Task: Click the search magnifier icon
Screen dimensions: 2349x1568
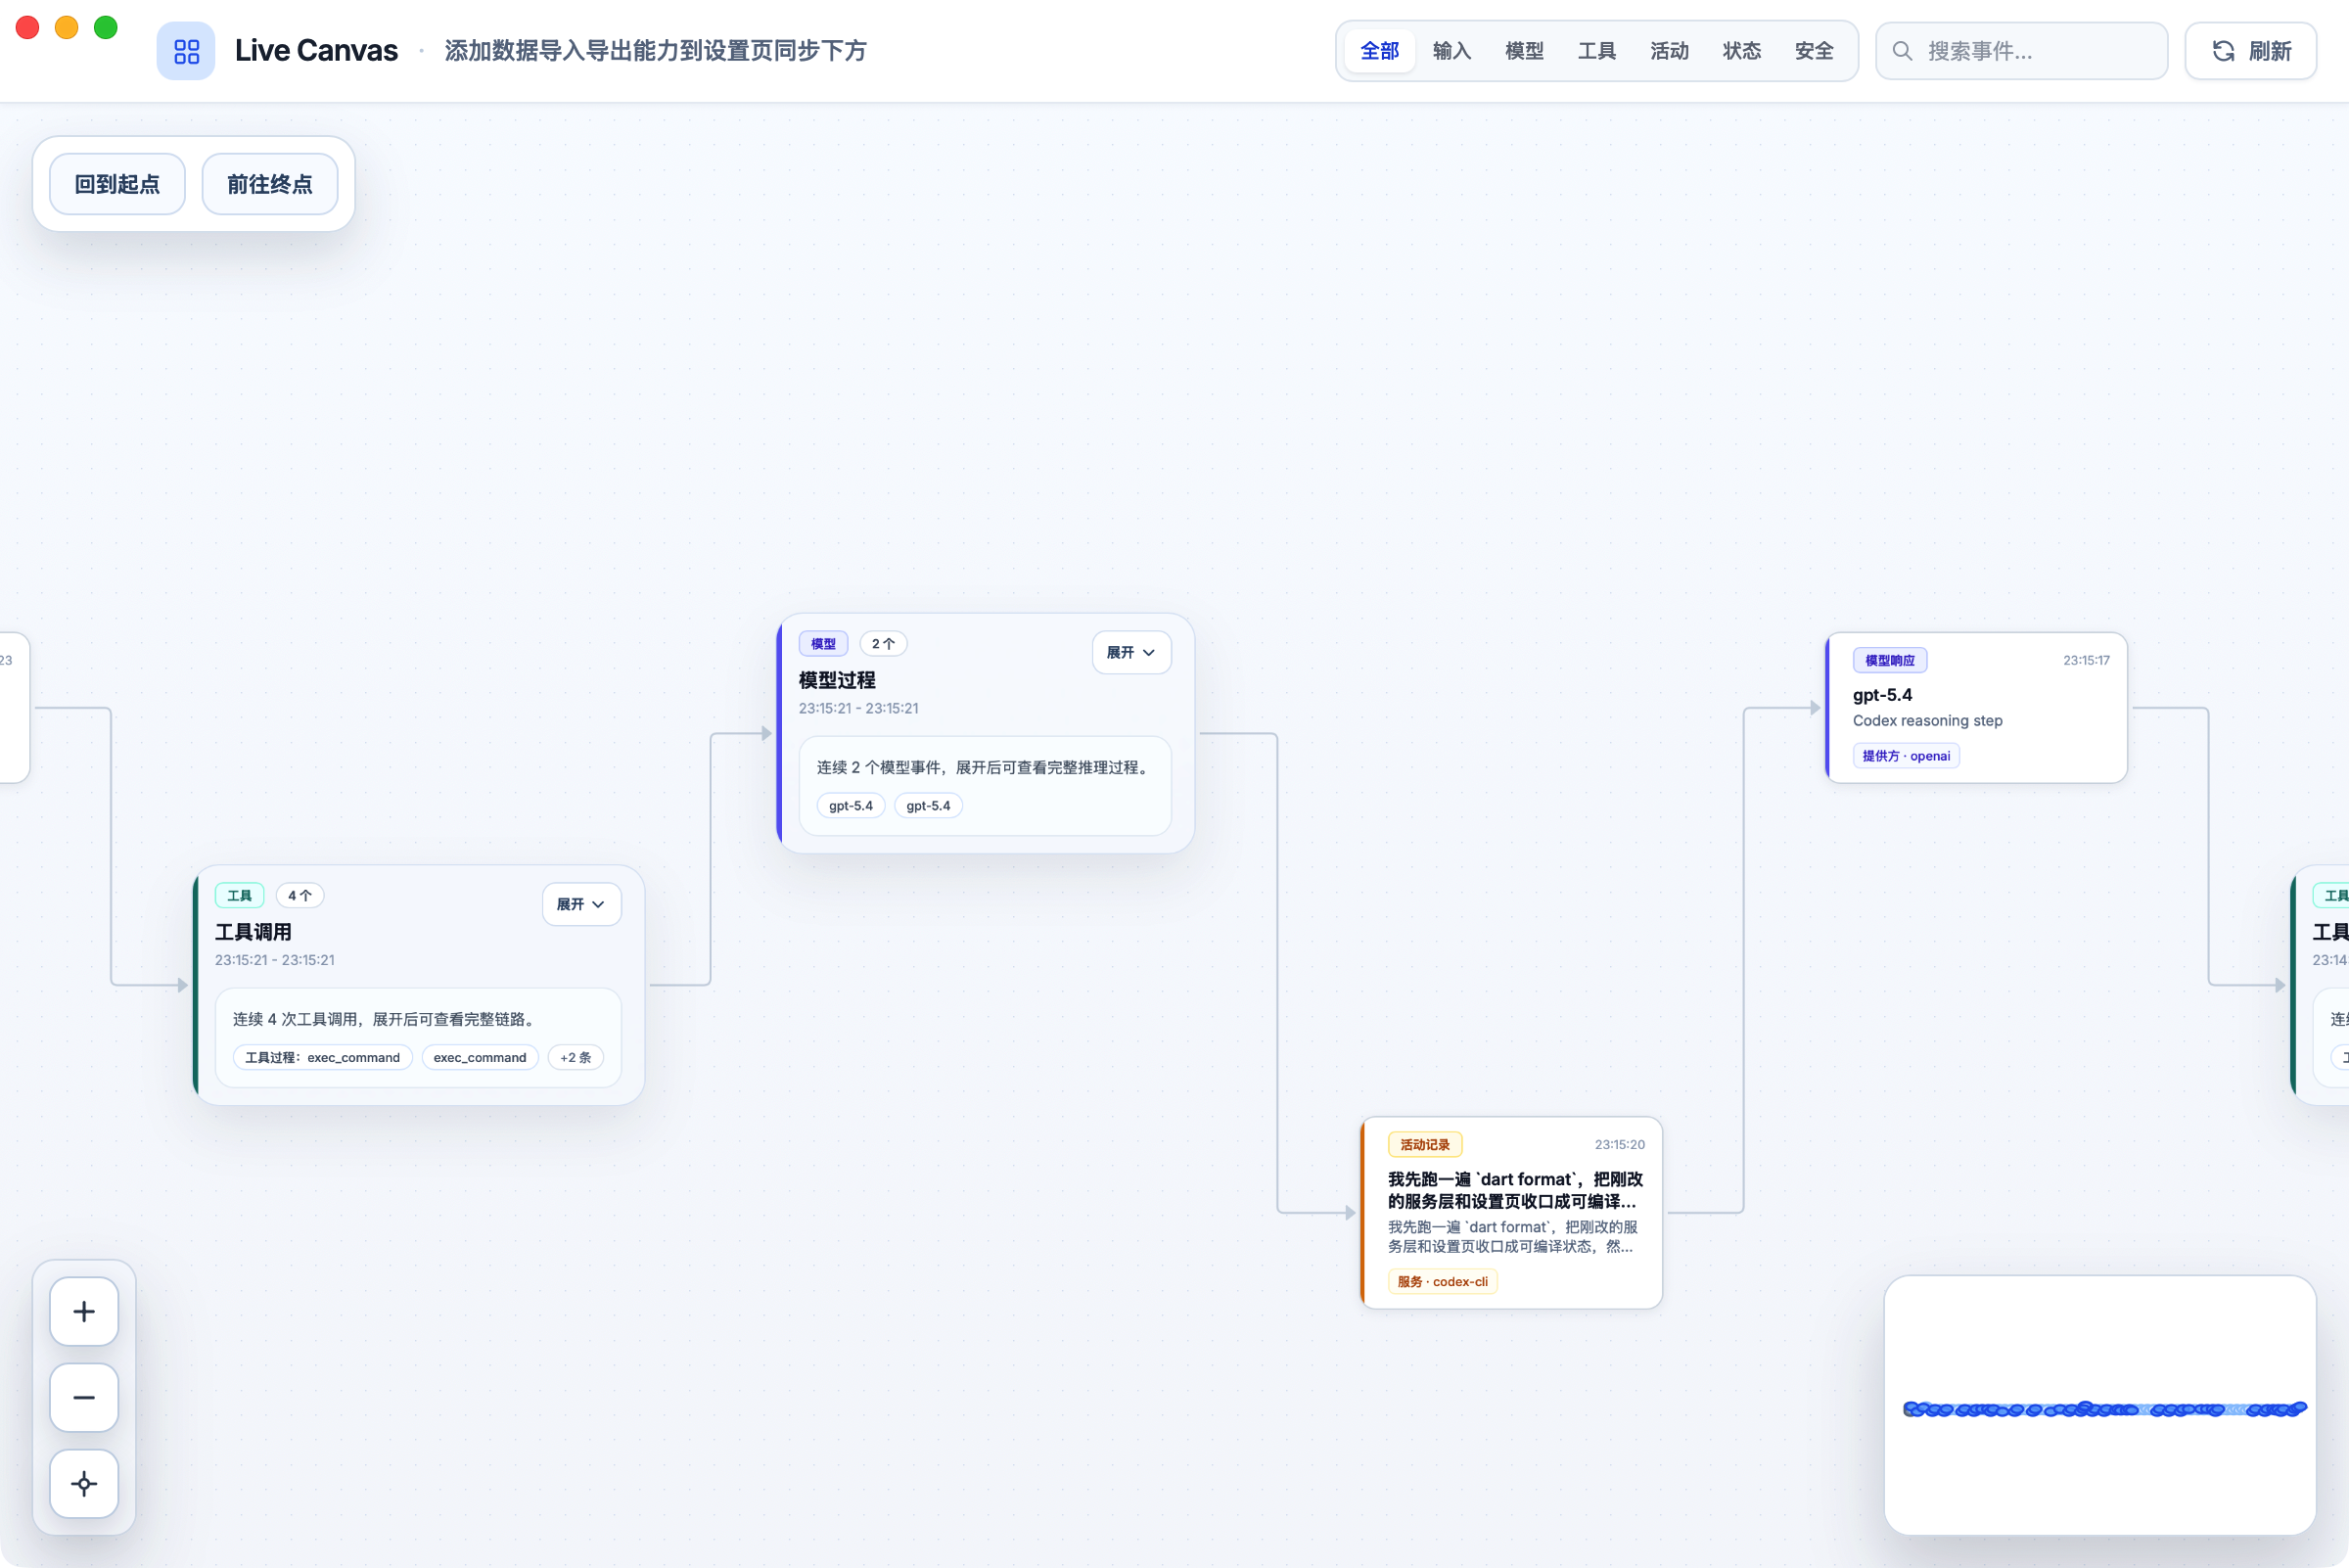Action: (x=1904, y=50)
